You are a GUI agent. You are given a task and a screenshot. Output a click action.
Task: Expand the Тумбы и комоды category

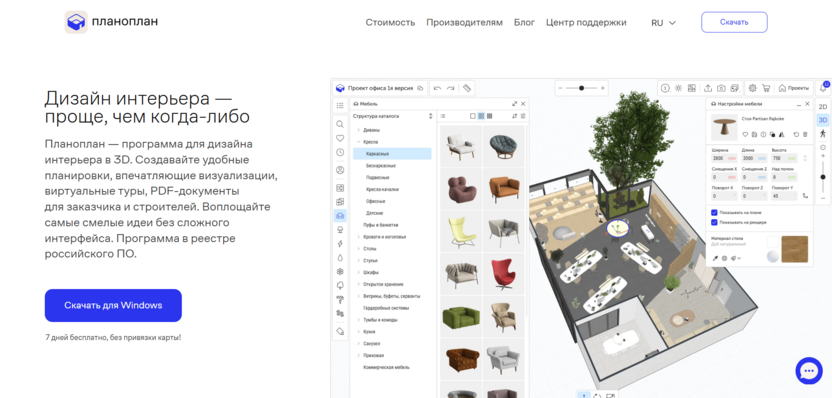[359, 320]
